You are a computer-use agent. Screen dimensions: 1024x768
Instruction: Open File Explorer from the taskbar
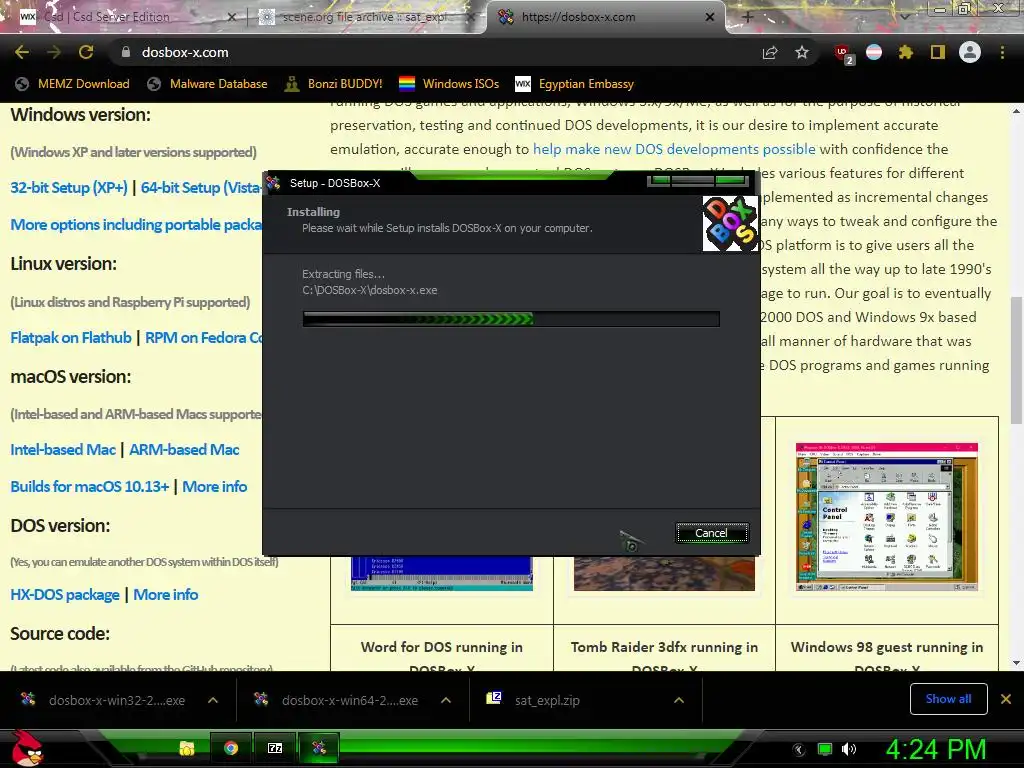(187, 748)
